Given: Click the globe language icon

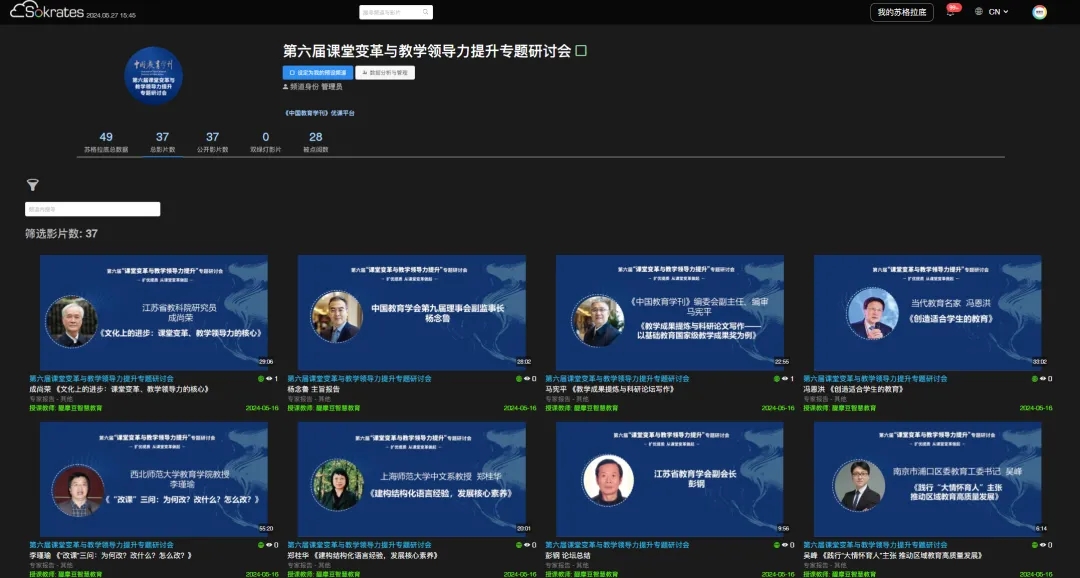Looking at the screenshot, I should click(976, 12).
